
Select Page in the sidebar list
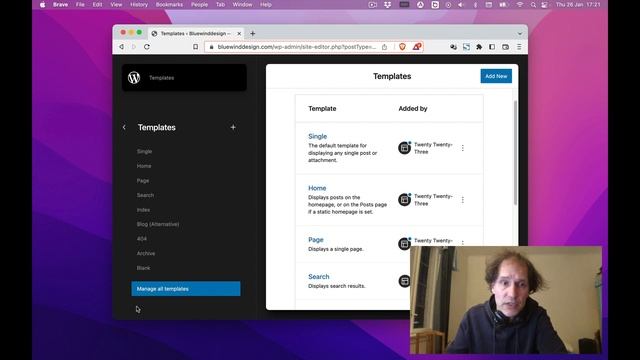click(143, 180)
